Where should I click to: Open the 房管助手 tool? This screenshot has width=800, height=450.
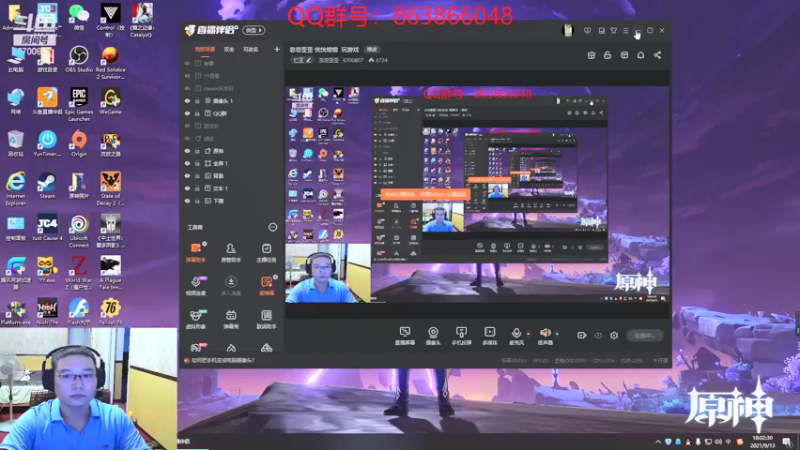tap(231, 252)
